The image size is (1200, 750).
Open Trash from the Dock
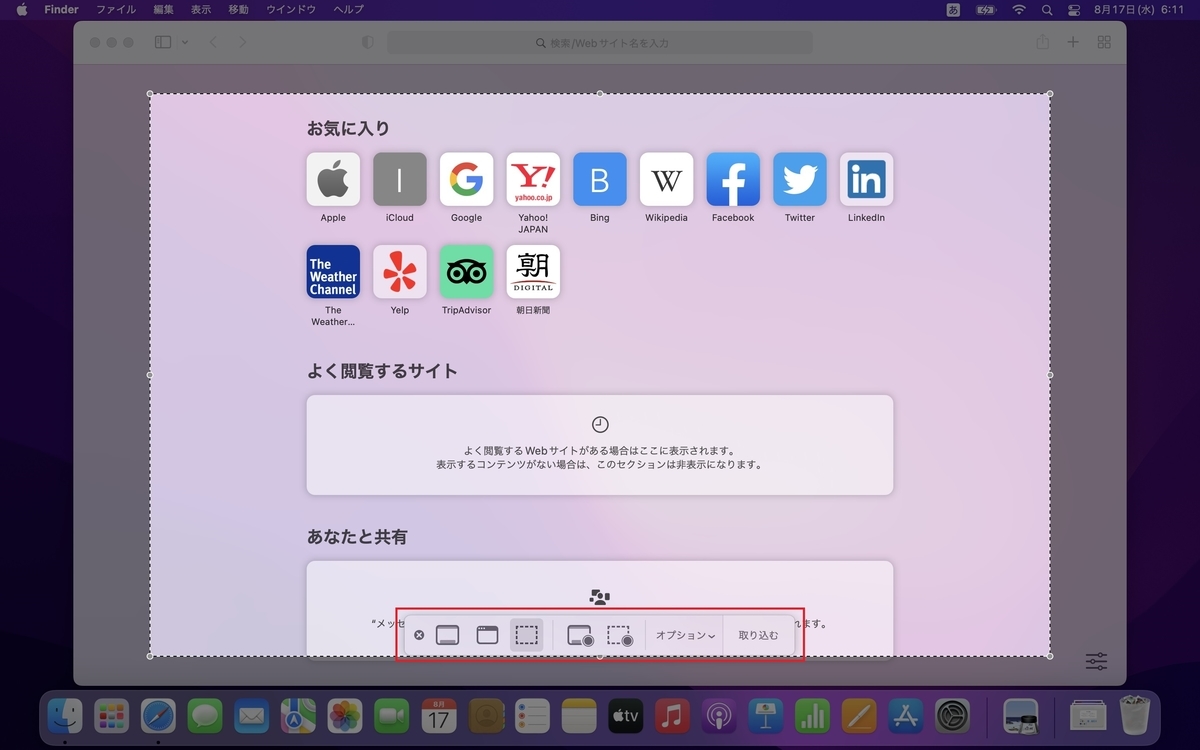click(x=1135, y=716)
